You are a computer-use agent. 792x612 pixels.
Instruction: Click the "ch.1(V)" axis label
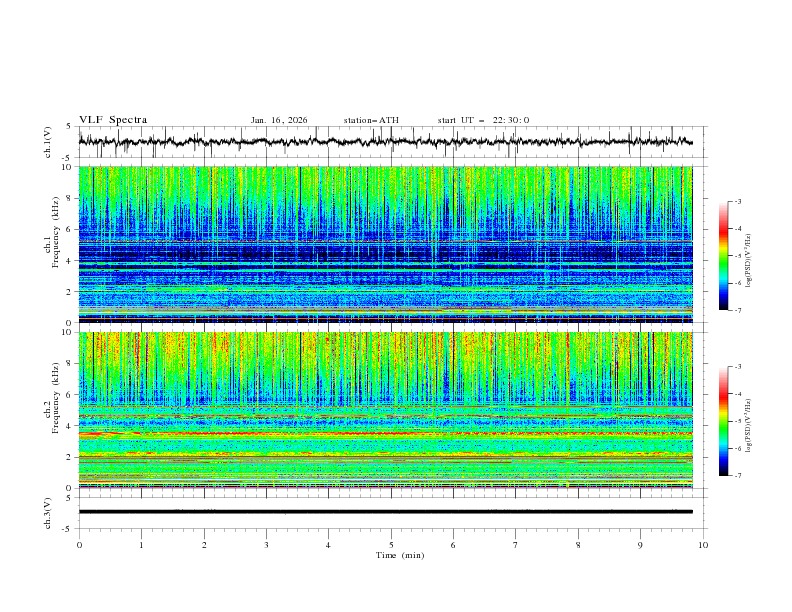[x=48, y=142]
